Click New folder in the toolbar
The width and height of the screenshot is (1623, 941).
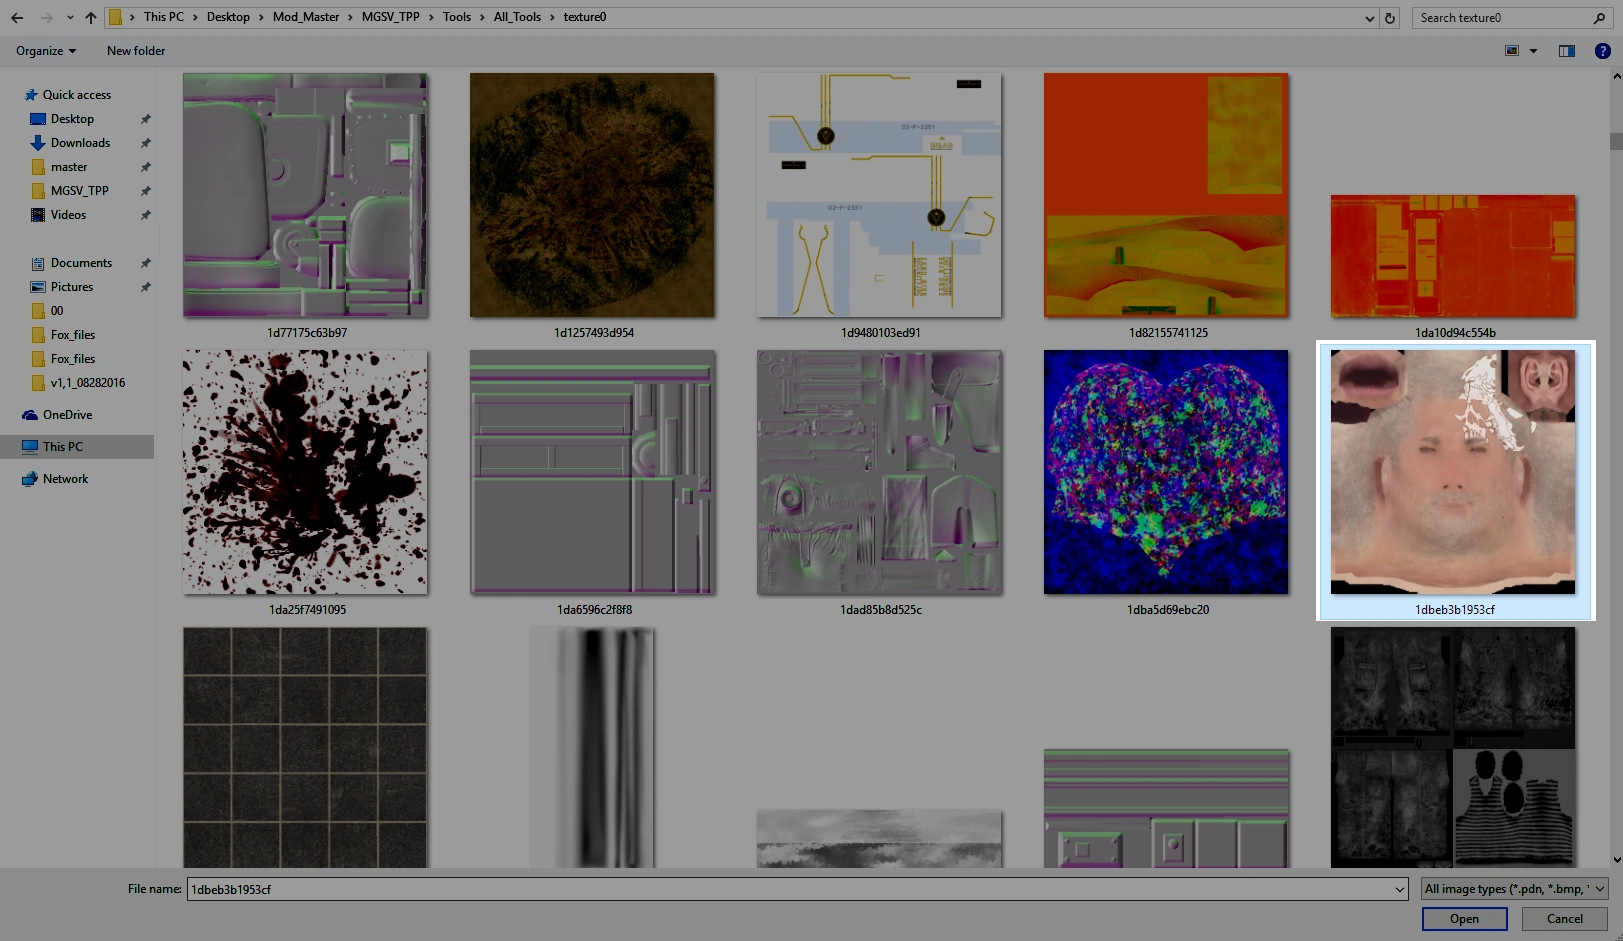pyautogui.click(x=136, y=51)
